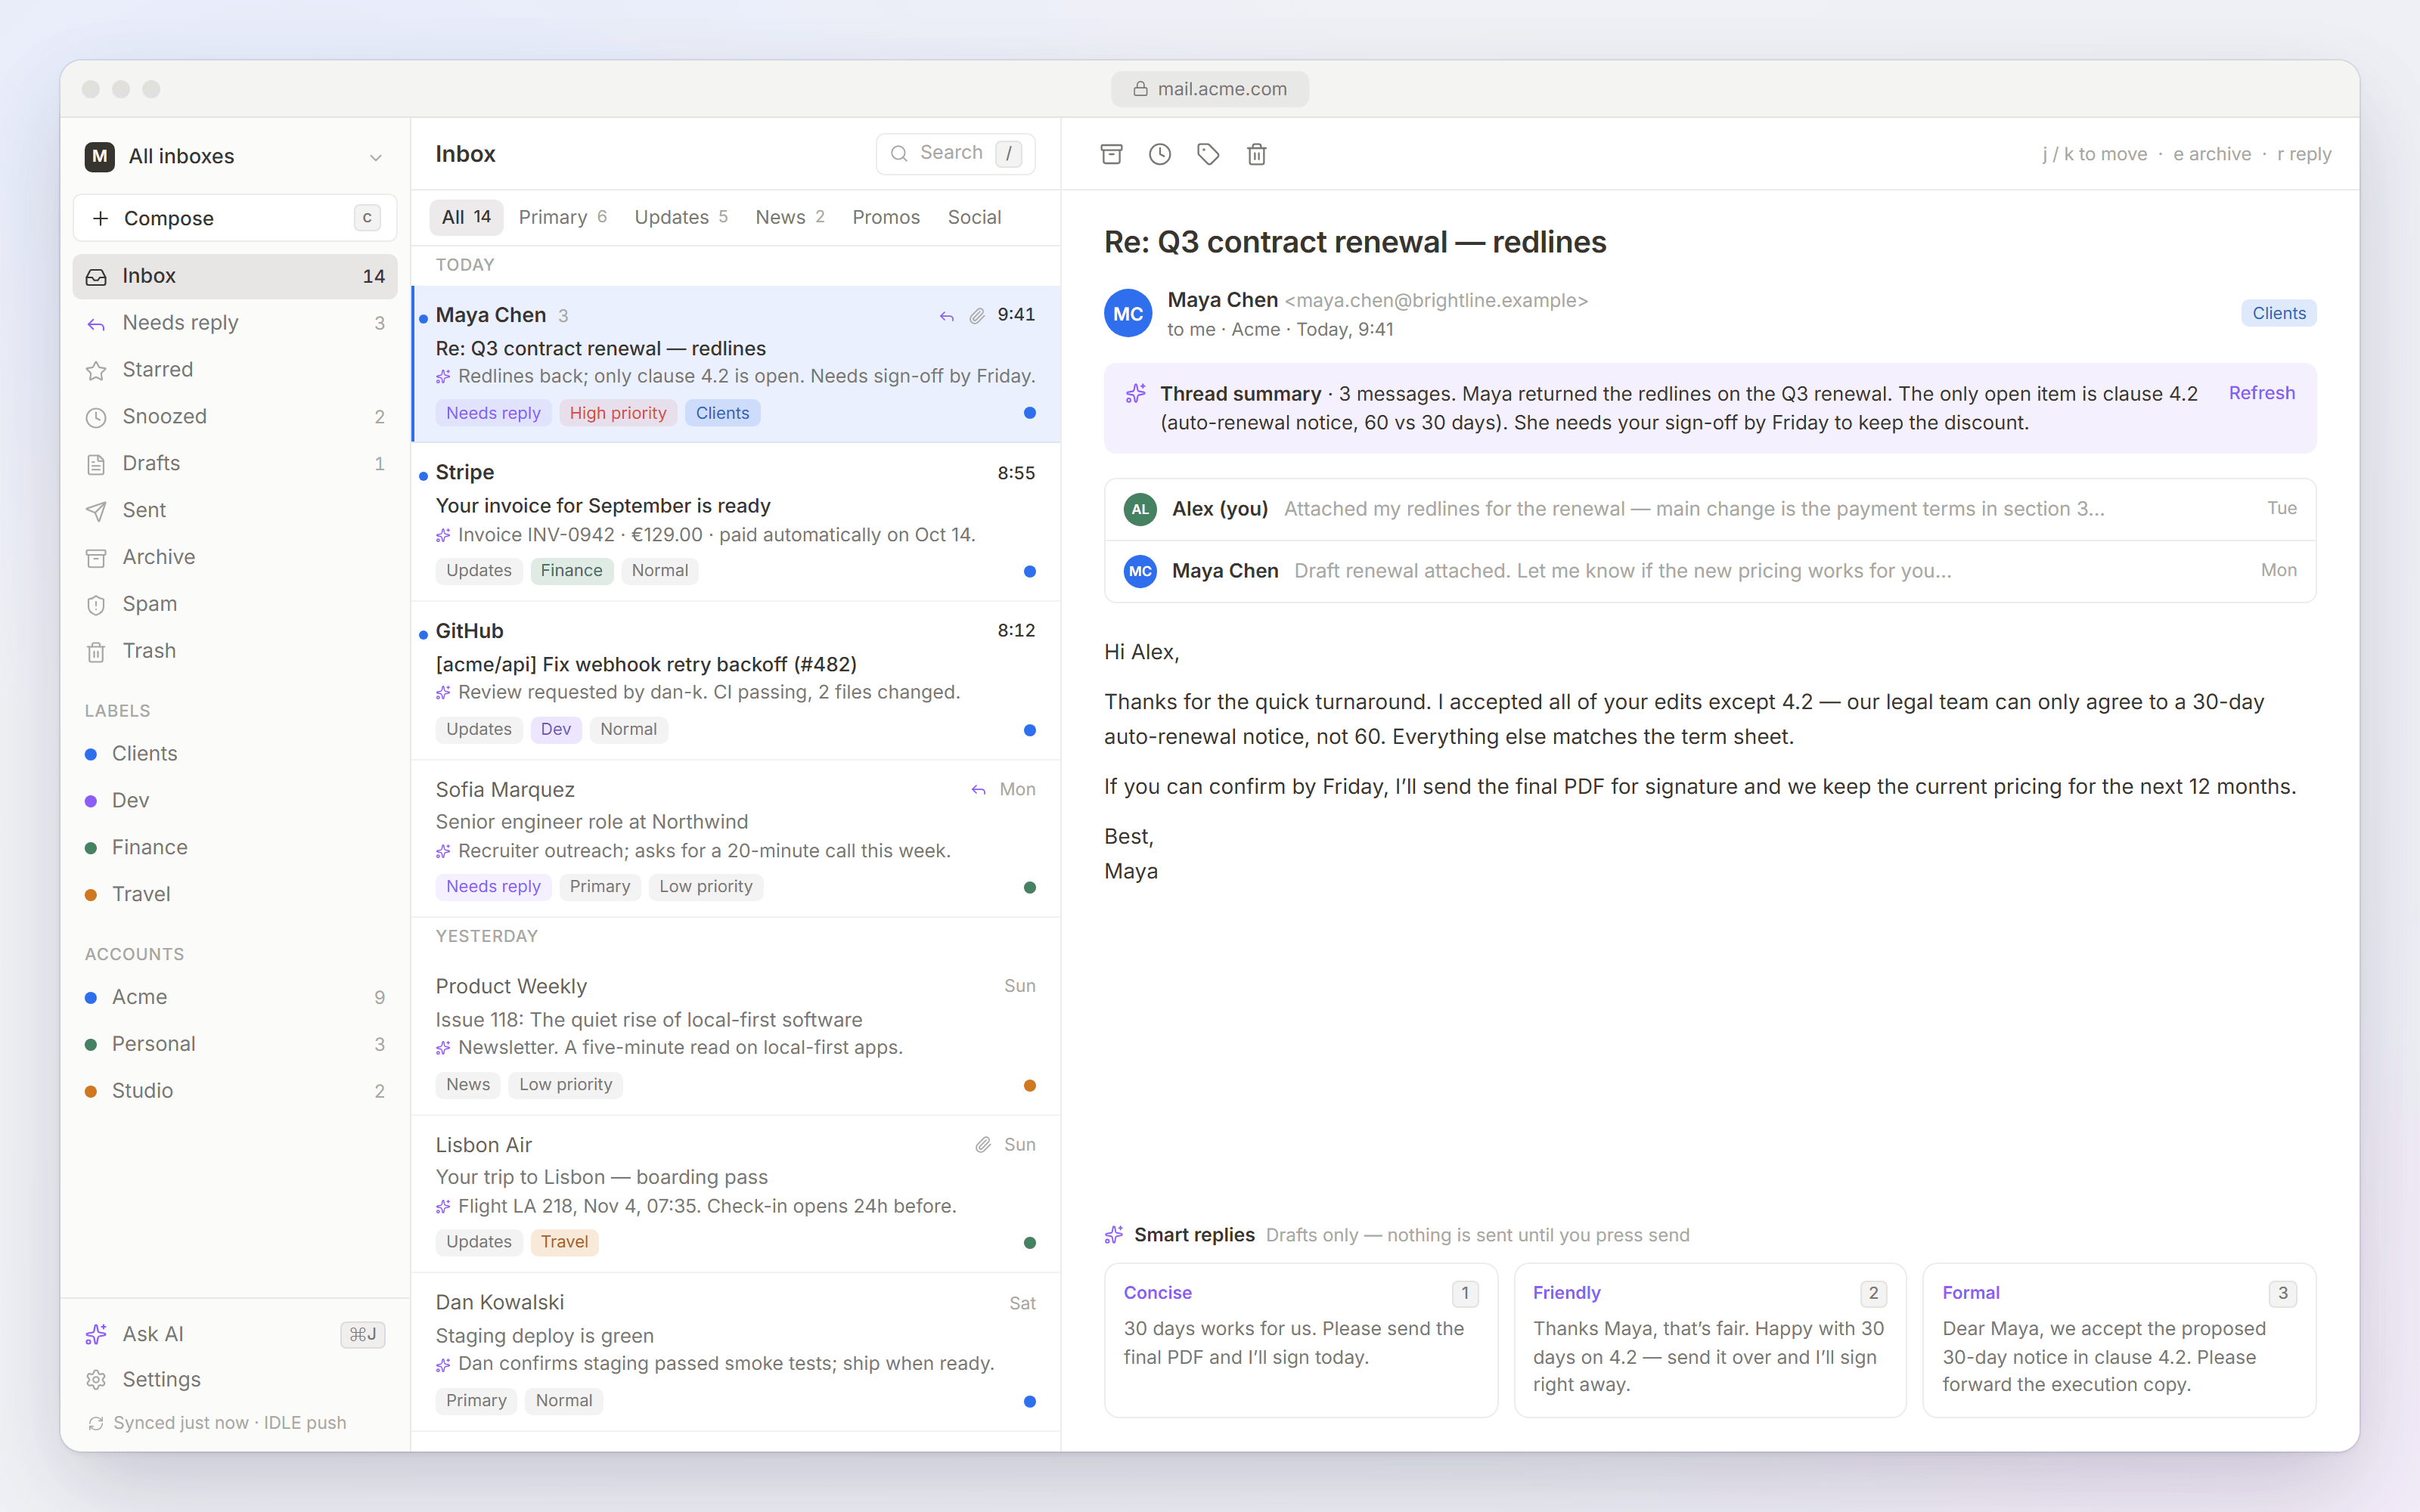Image resolution: width=2420 pixels, height=1512 pixels.
Task: Choose the Concise smart reply
Action: click(1300, 1340)
